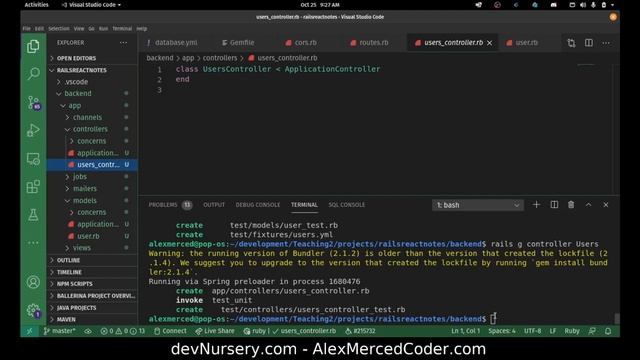The image size is (640, 360).
Task: Close the users_controller.rb tab
Action: [489, 42]
